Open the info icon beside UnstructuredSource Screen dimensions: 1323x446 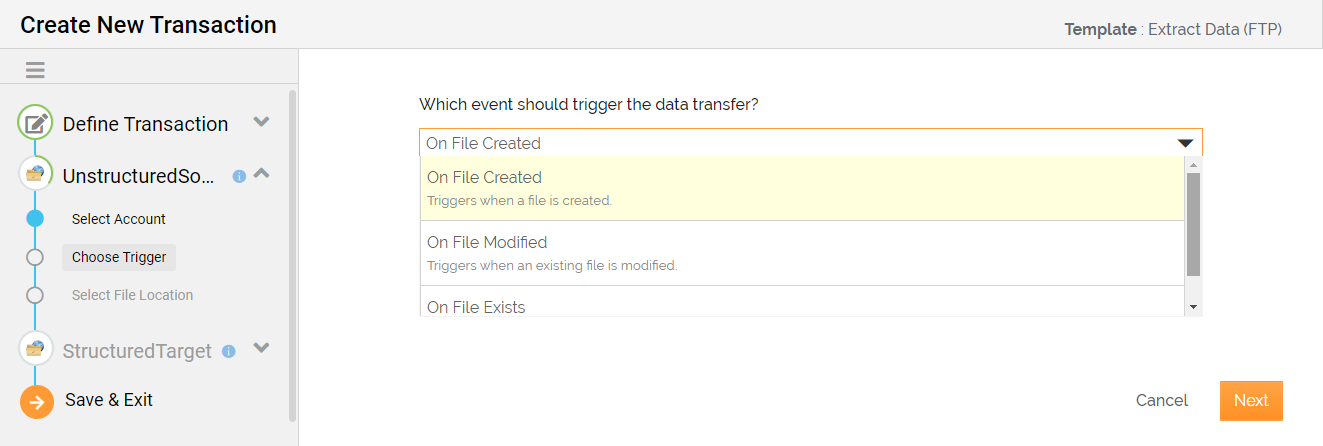pyautogui.click(x=239, y=176)
